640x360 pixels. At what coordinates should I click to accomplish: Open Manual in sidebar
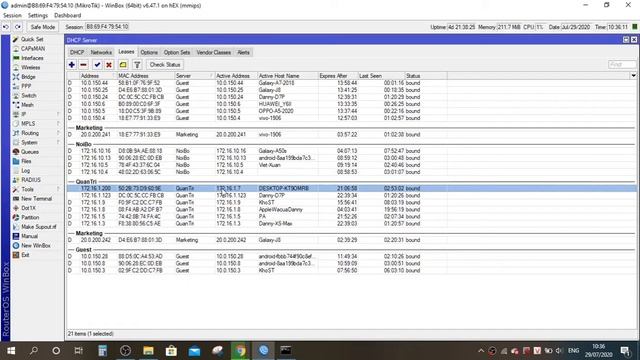point(29,236)
